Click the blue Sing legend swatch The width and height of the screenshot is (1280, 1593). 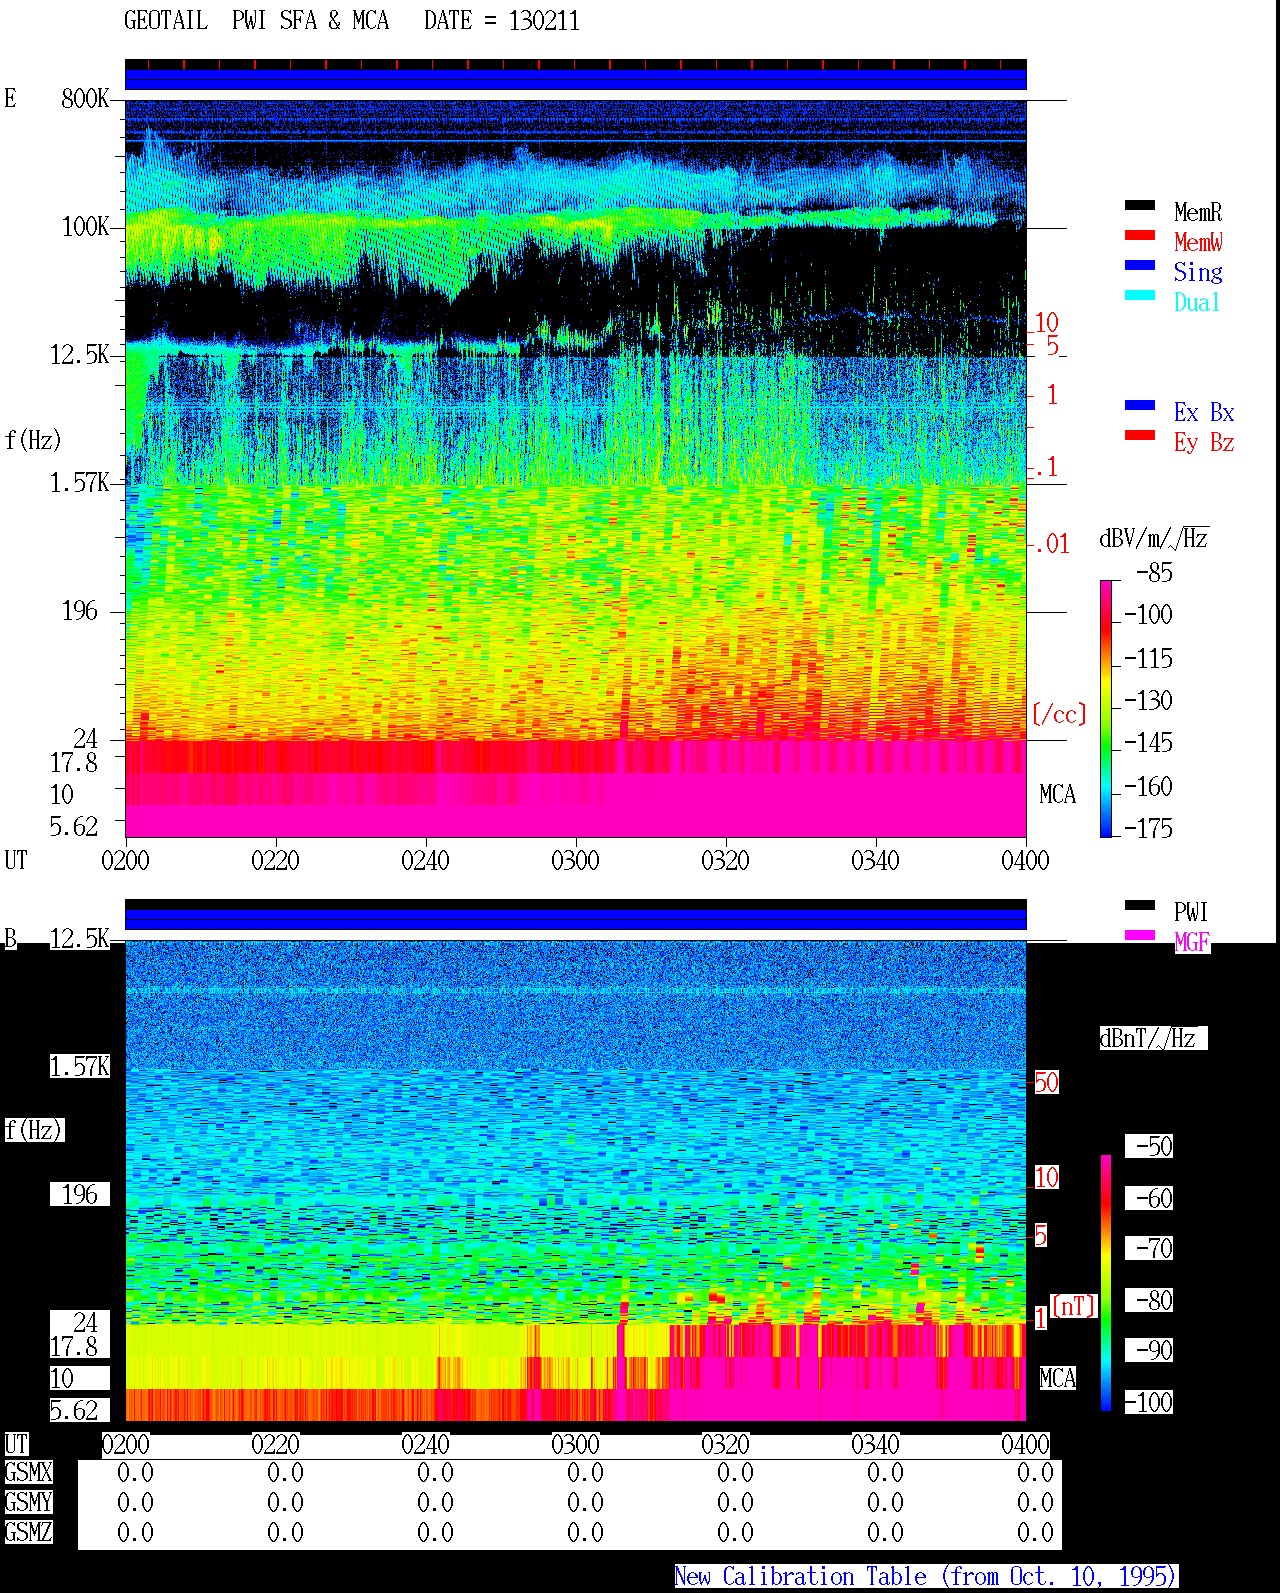(1140, 265)
